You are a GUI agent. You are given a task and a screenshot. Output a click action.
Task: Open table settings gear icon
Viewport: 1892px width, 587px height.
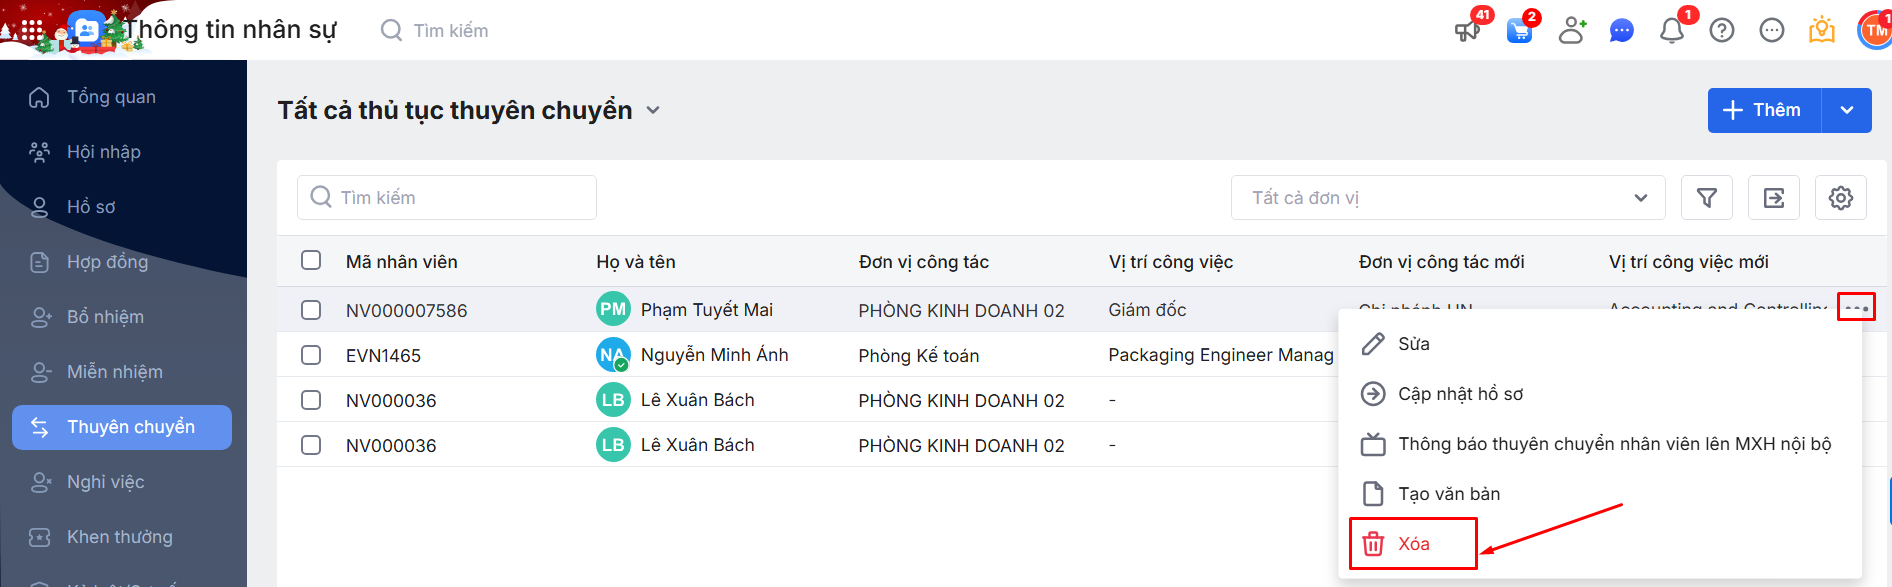(1841, 198)
